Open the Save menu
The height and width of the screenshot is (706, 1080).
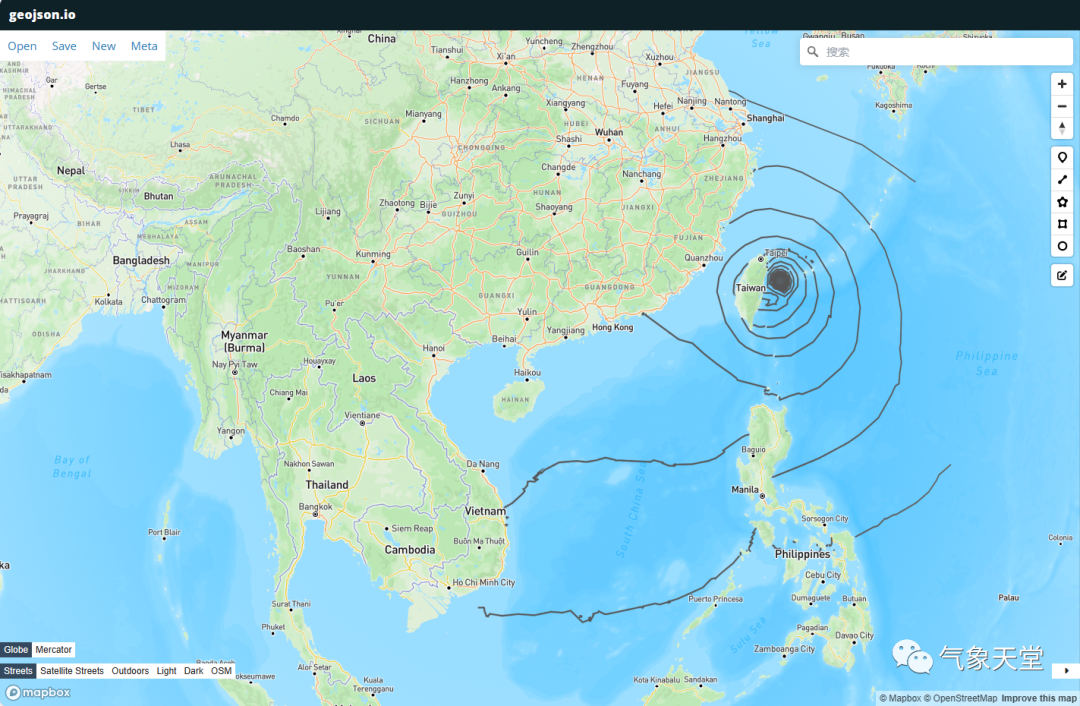pyautogui.click(x=64, y=46)
